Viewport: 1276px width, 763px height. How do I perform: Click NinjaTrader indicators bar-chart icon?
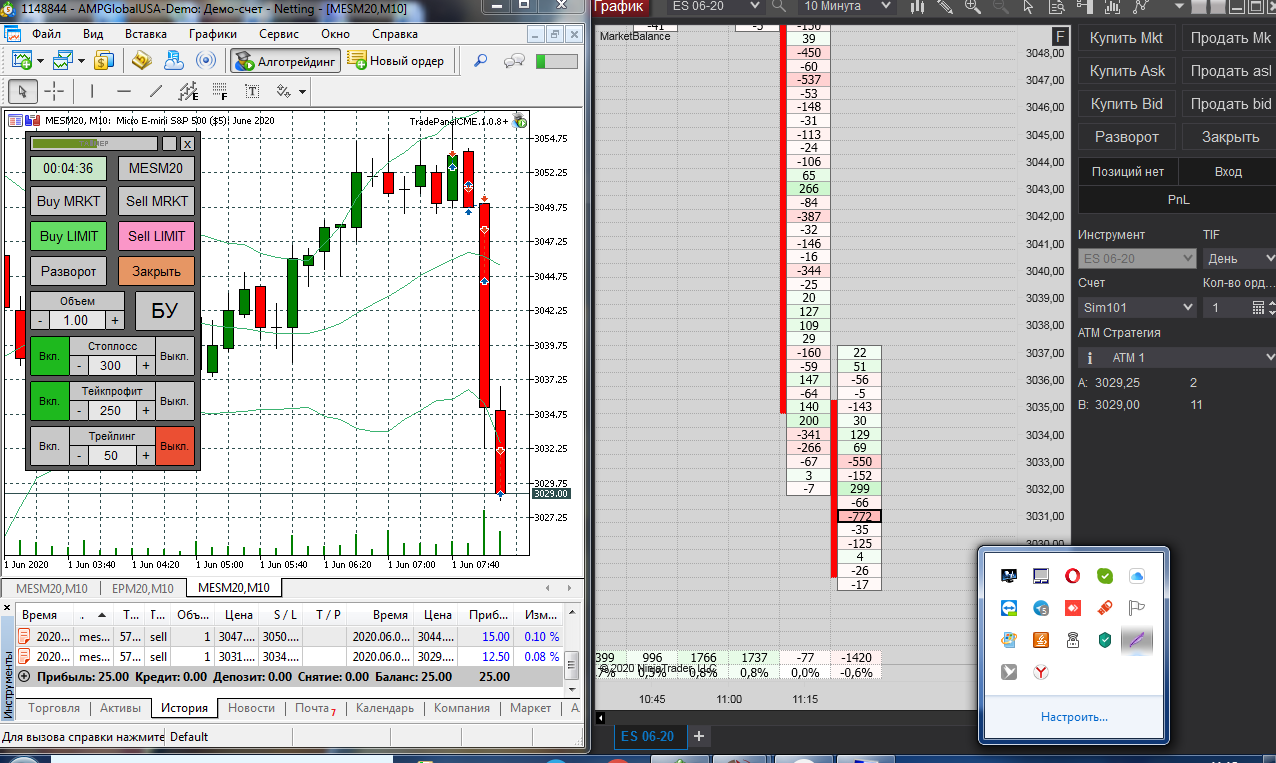point(1111,6)
